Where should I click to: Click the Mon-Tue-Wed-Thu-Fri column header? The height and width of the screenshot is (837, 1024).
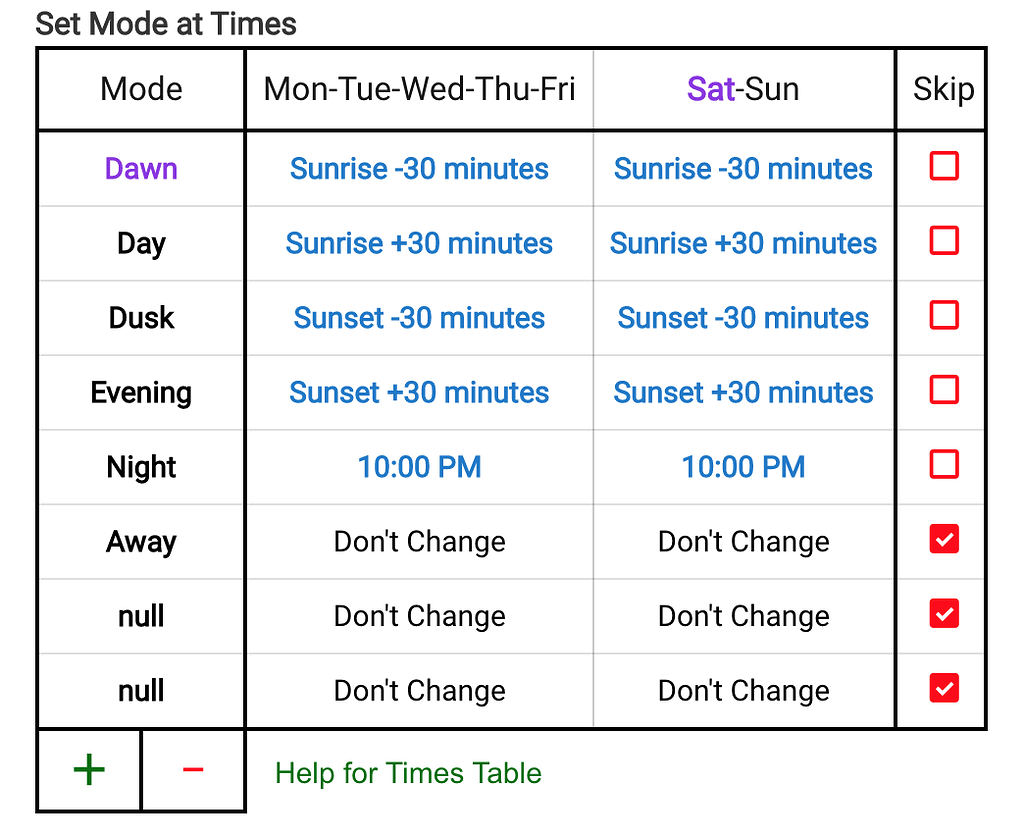point(419,89)
